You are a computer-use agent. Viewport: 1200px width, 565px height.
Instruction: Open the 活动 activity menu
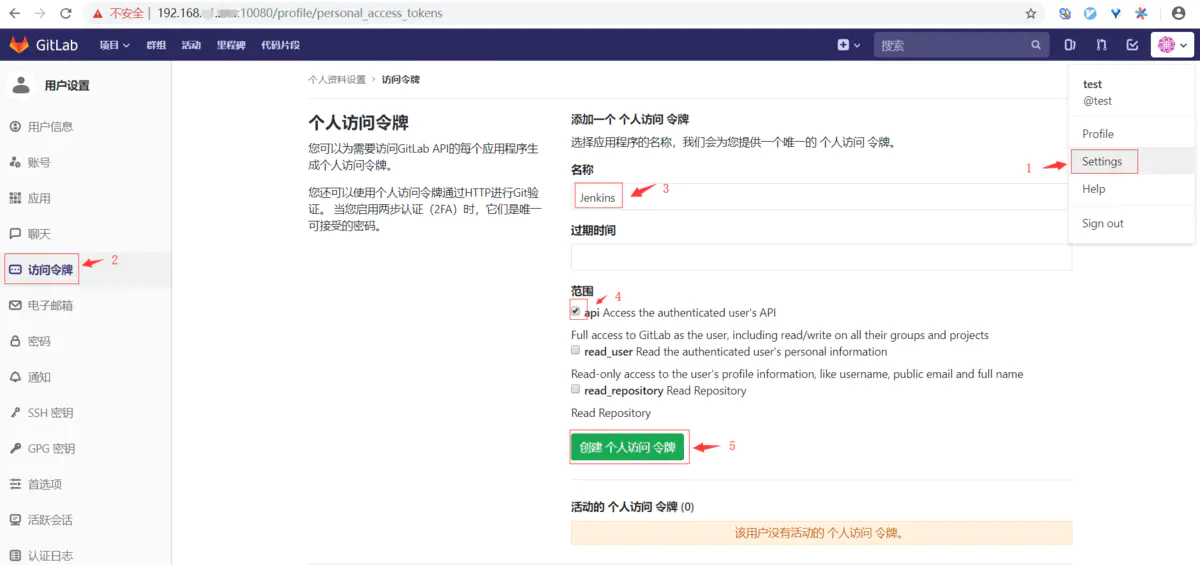click(191, 45)
